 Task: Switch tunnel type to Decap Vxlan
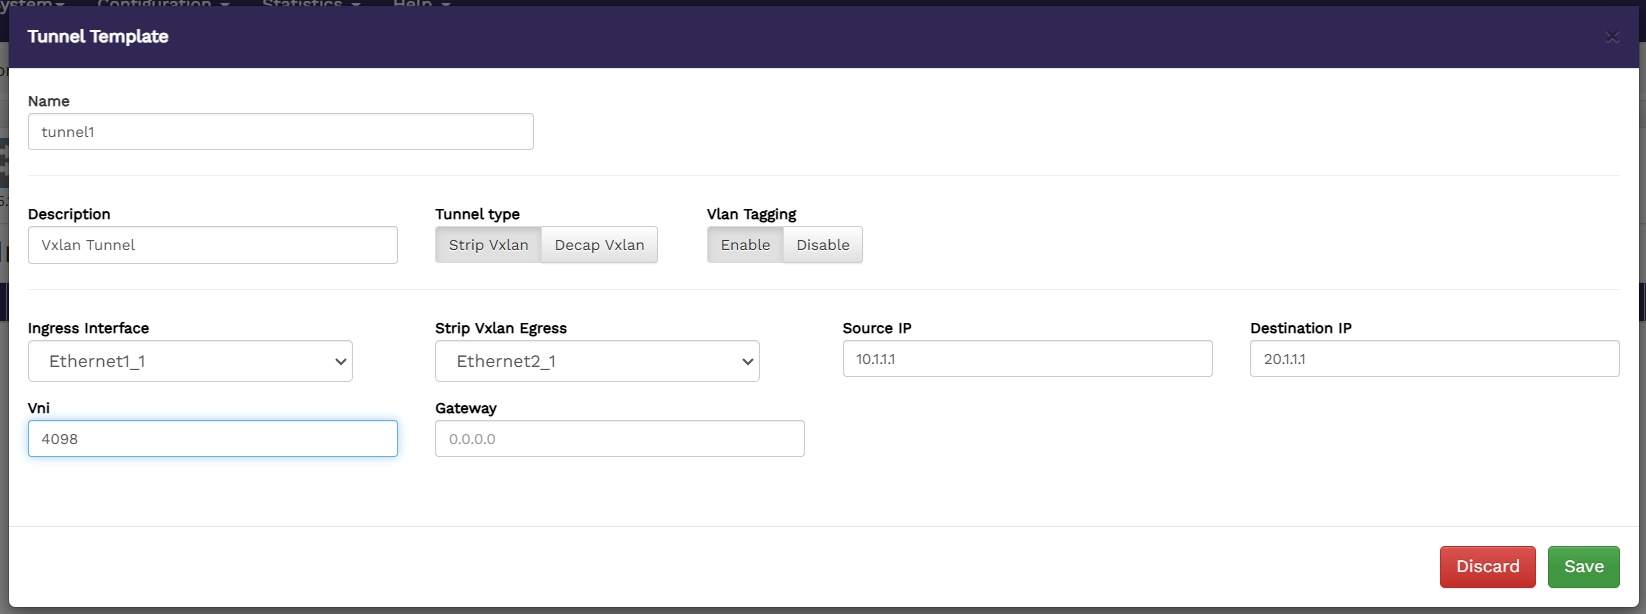(599, 245)
